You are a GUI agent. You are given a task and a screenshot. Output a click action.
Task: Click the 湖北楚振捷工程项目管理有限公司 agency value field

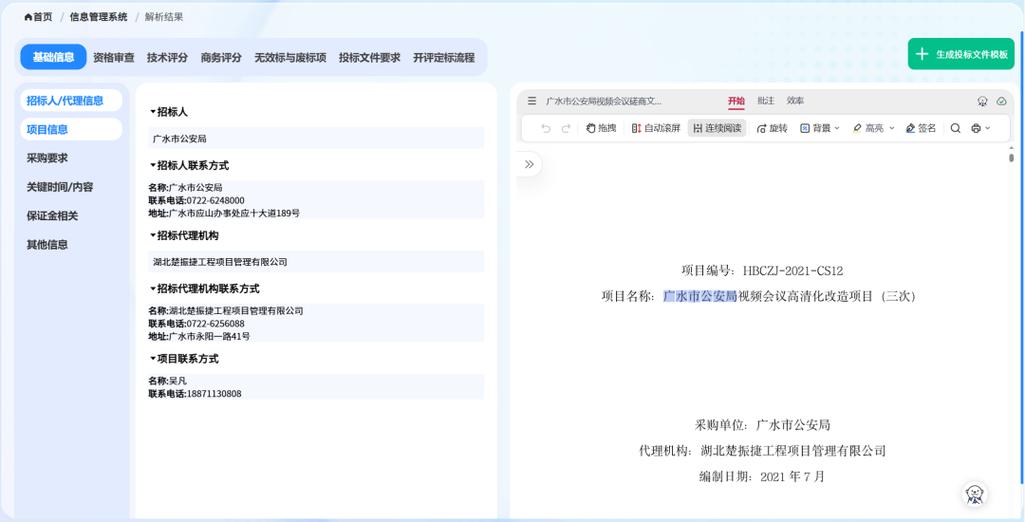click(316, 261)
